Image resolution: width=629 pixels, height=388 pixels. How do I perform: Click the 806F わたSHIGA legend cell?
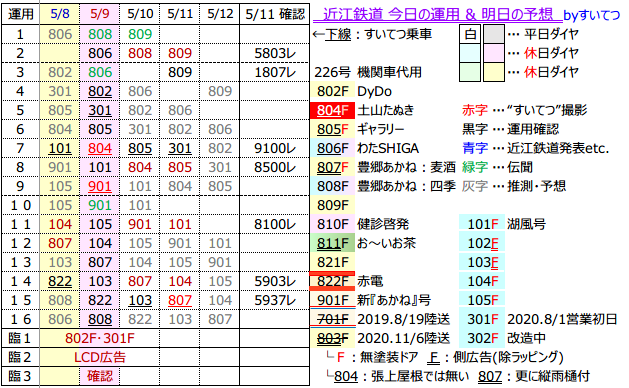coord(332,148)
